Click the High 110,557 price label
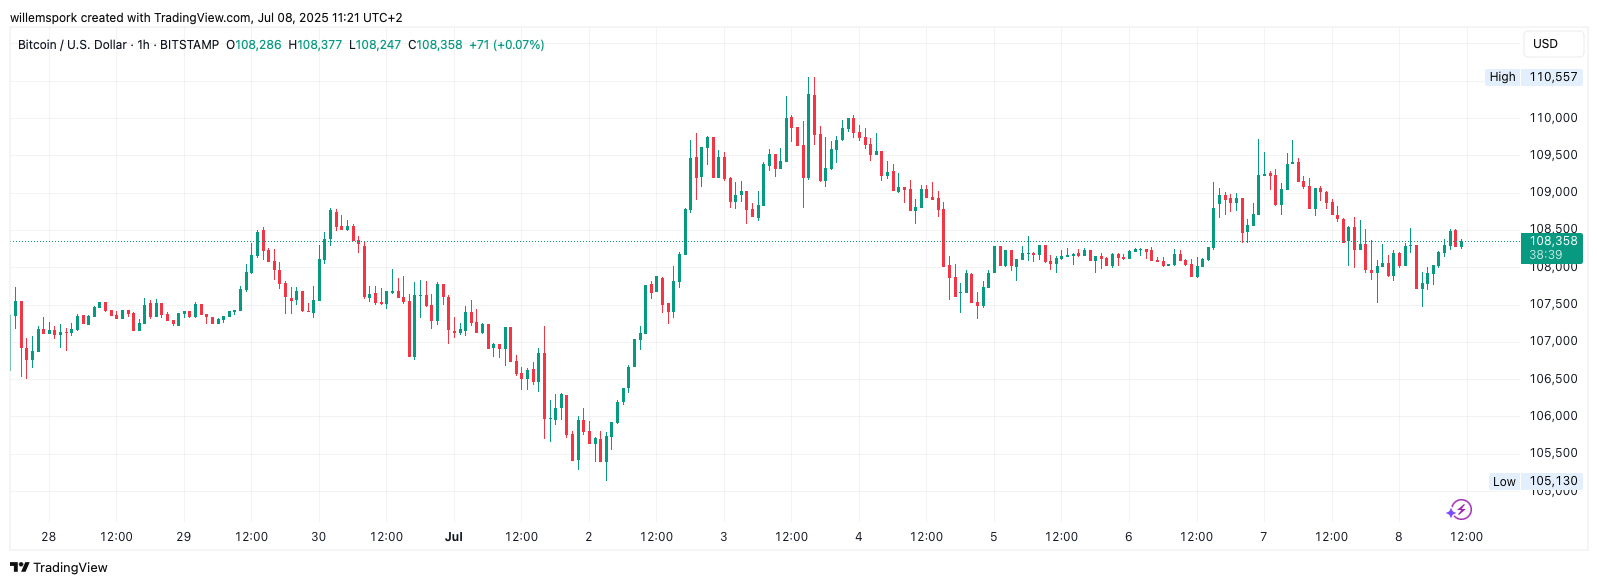This screenshot has width=1598, height=585. [1533, 77]
